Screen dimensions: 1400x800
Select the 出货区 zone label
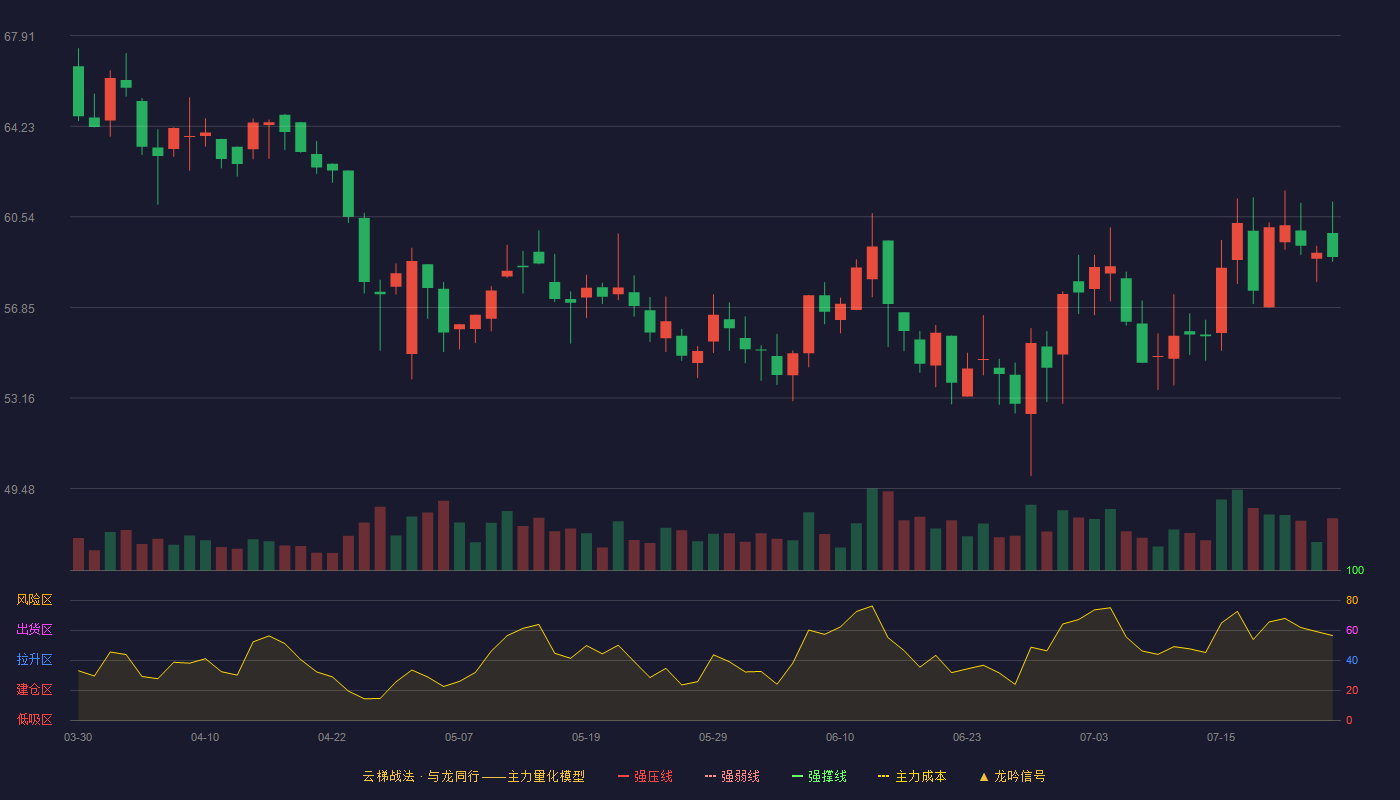pyautogui.click(x=34, y=630)
